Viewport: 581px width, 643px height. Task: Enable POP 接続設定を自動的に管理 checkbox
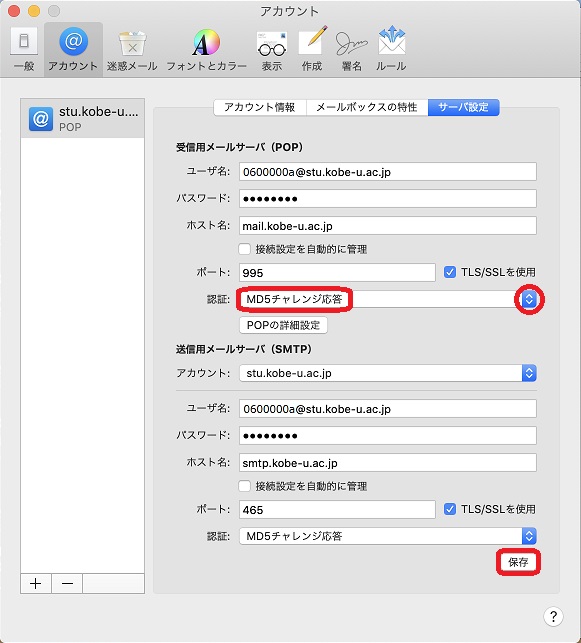244,249
